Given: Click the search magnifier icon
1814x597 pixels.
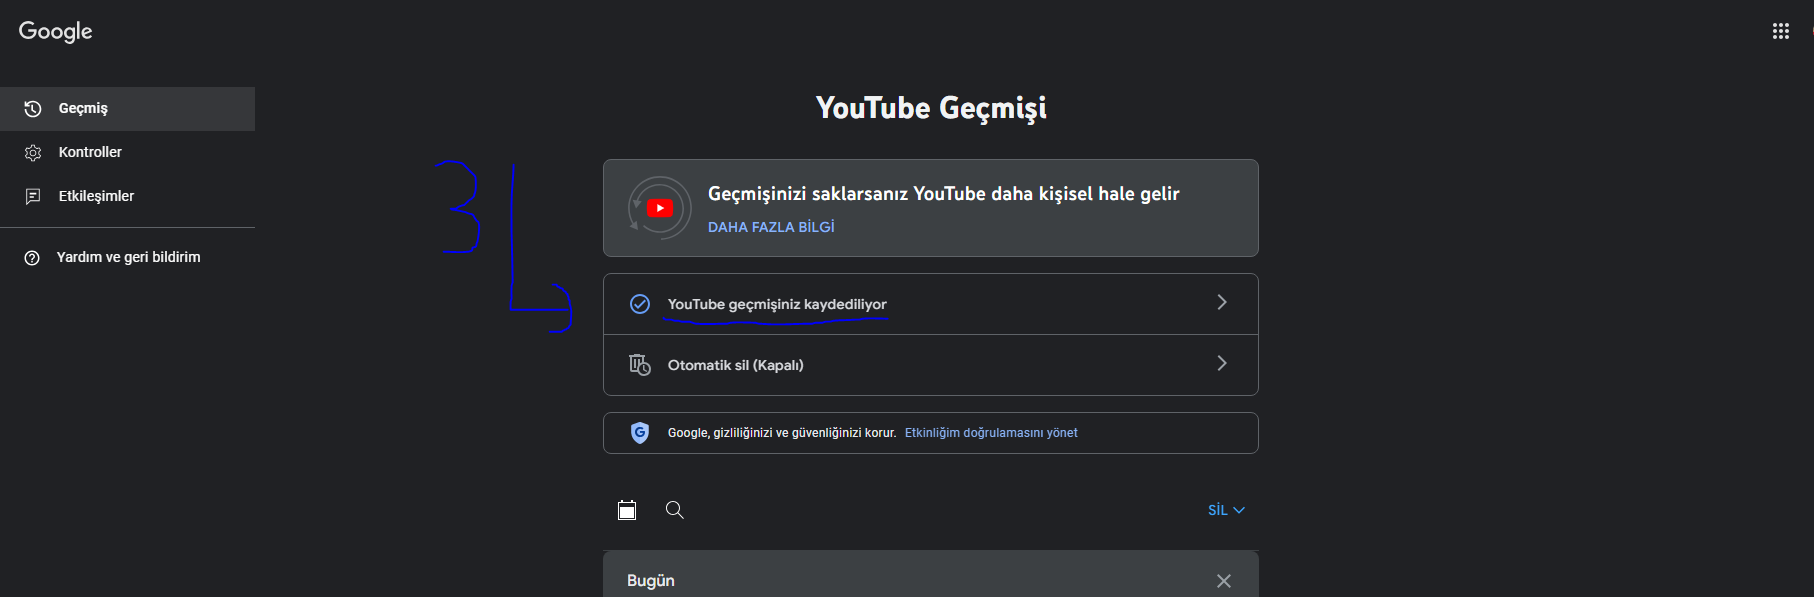Looking at the screenshot, I should tap(675, 510).
